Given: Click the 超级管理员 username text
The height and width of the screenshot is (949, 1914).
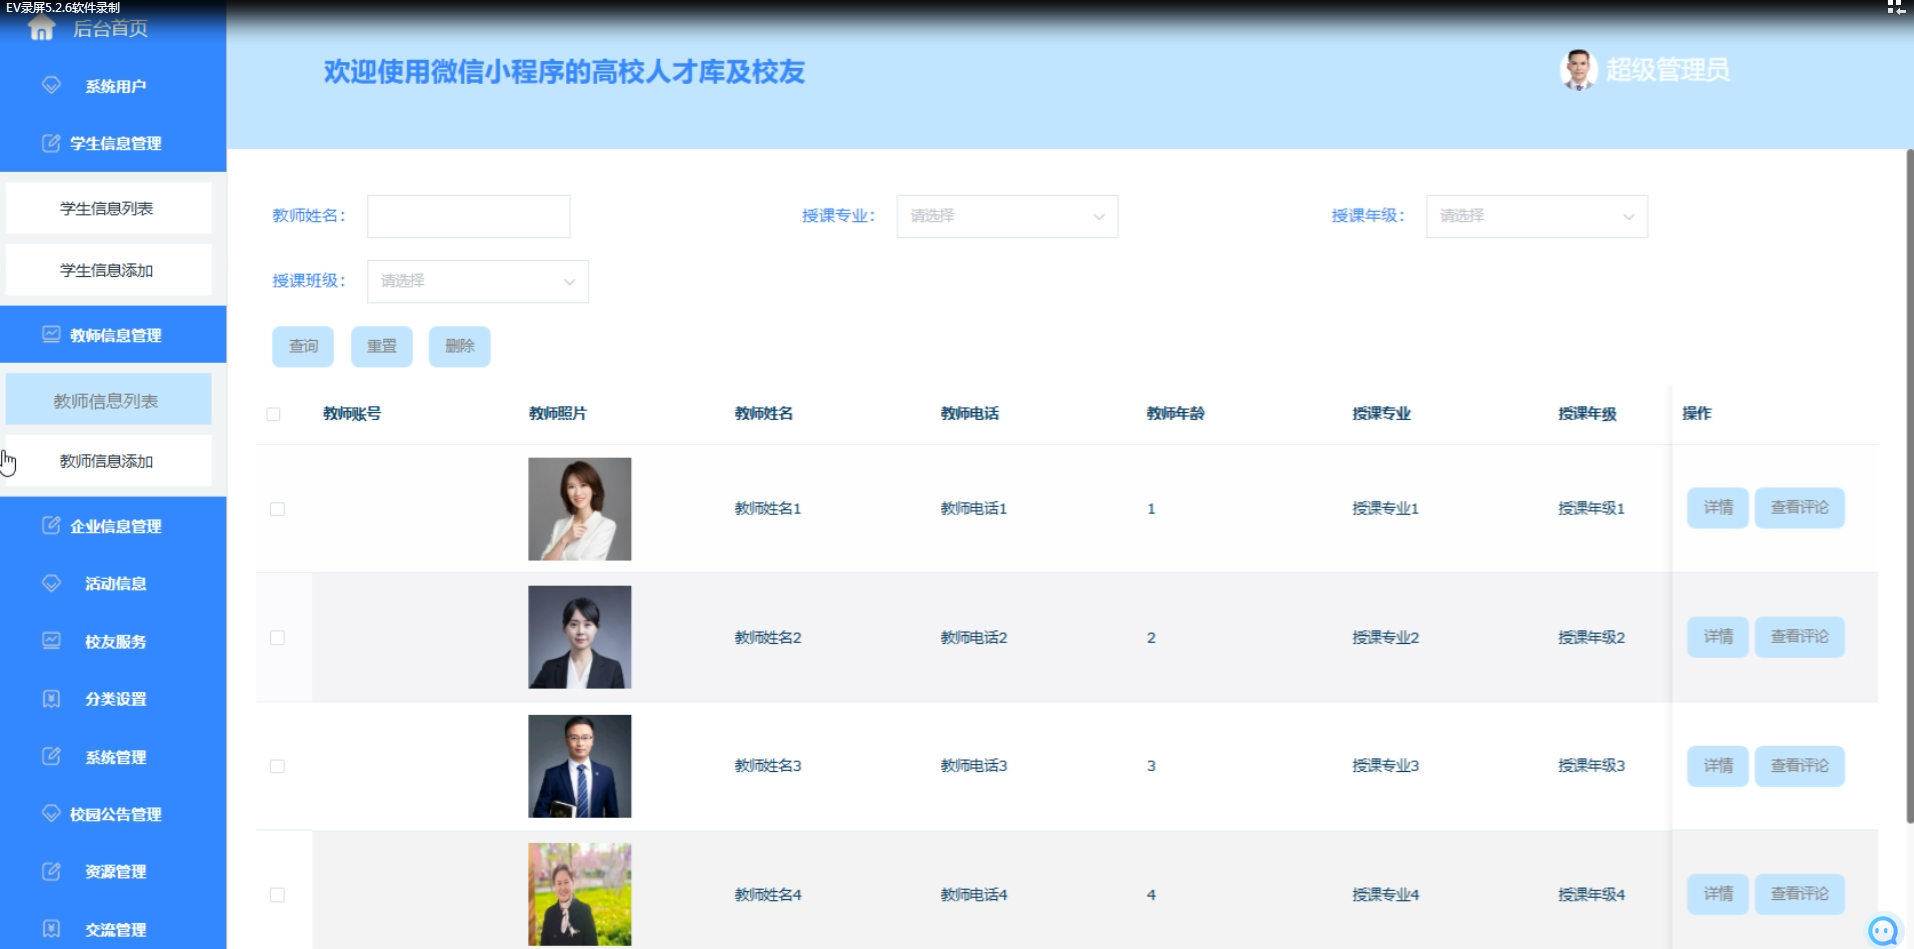Looking at the screenshot, I should 1668,70.
